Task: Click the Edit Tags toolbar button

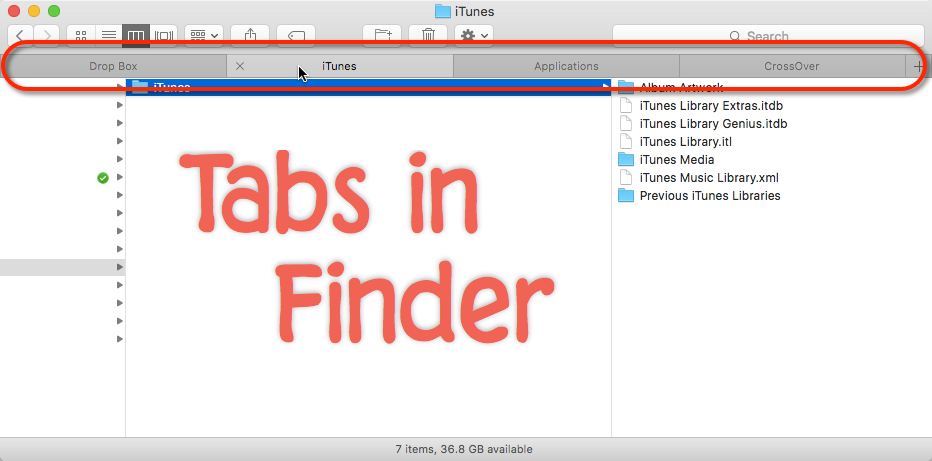Action: [295, 36]
